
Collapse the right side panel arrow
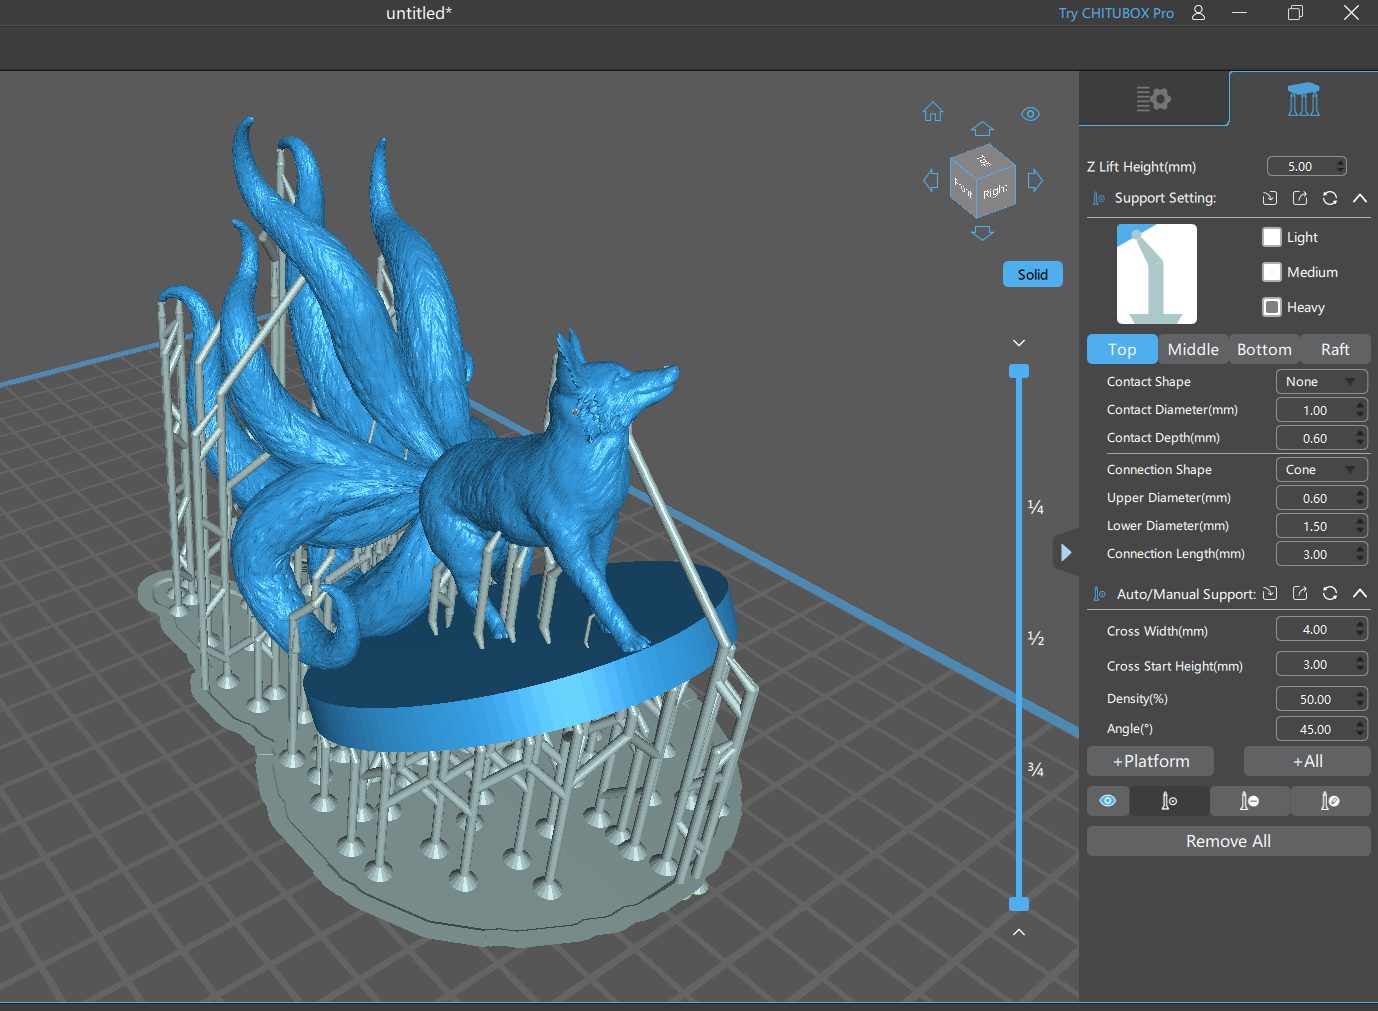pyautogui.click(x=1065, y=552)
